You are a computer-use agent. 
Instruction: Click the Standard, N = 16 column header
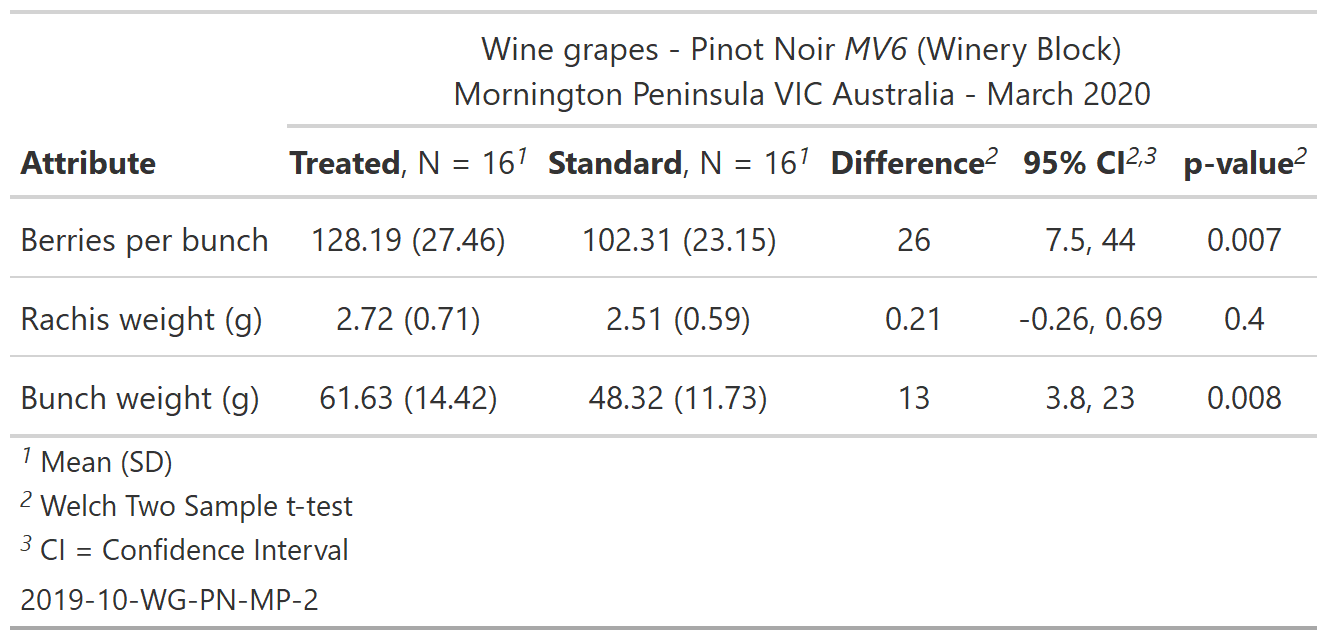pyautogui.click(x=678, y=163)
